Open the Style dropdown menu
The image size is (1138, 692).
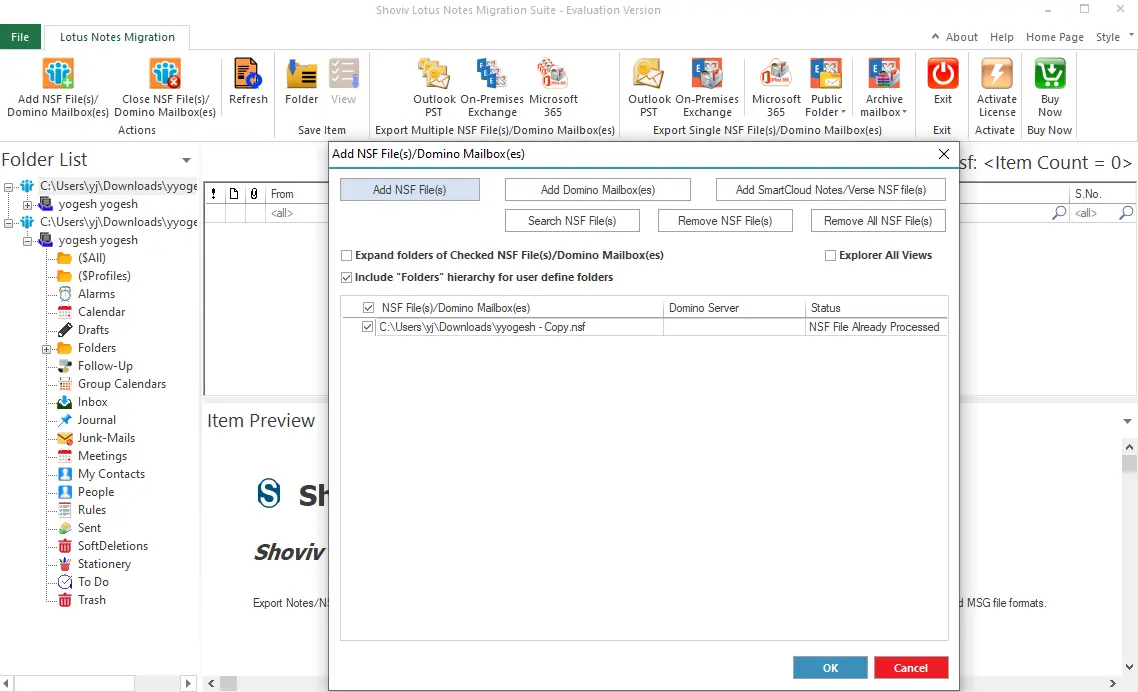pyautogui.click(x=1114, y=37)
